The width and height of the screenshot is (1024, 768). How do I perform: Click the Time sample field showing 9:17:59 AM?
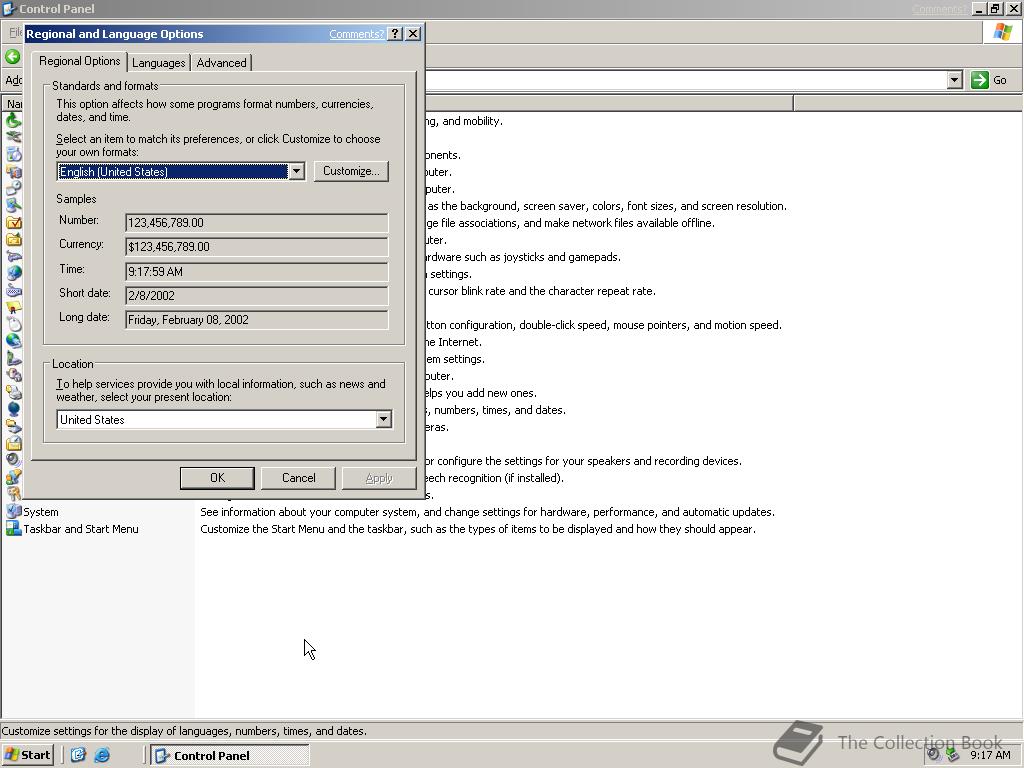point(257,272)
